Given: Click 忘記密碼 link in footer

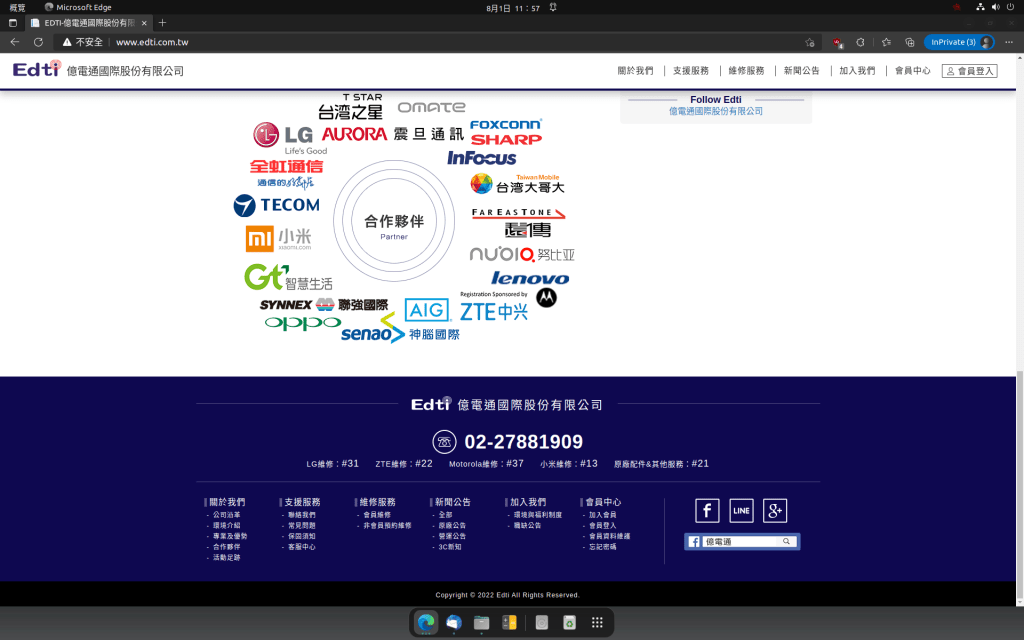Looking at the screenshot, I should (603, 547).
